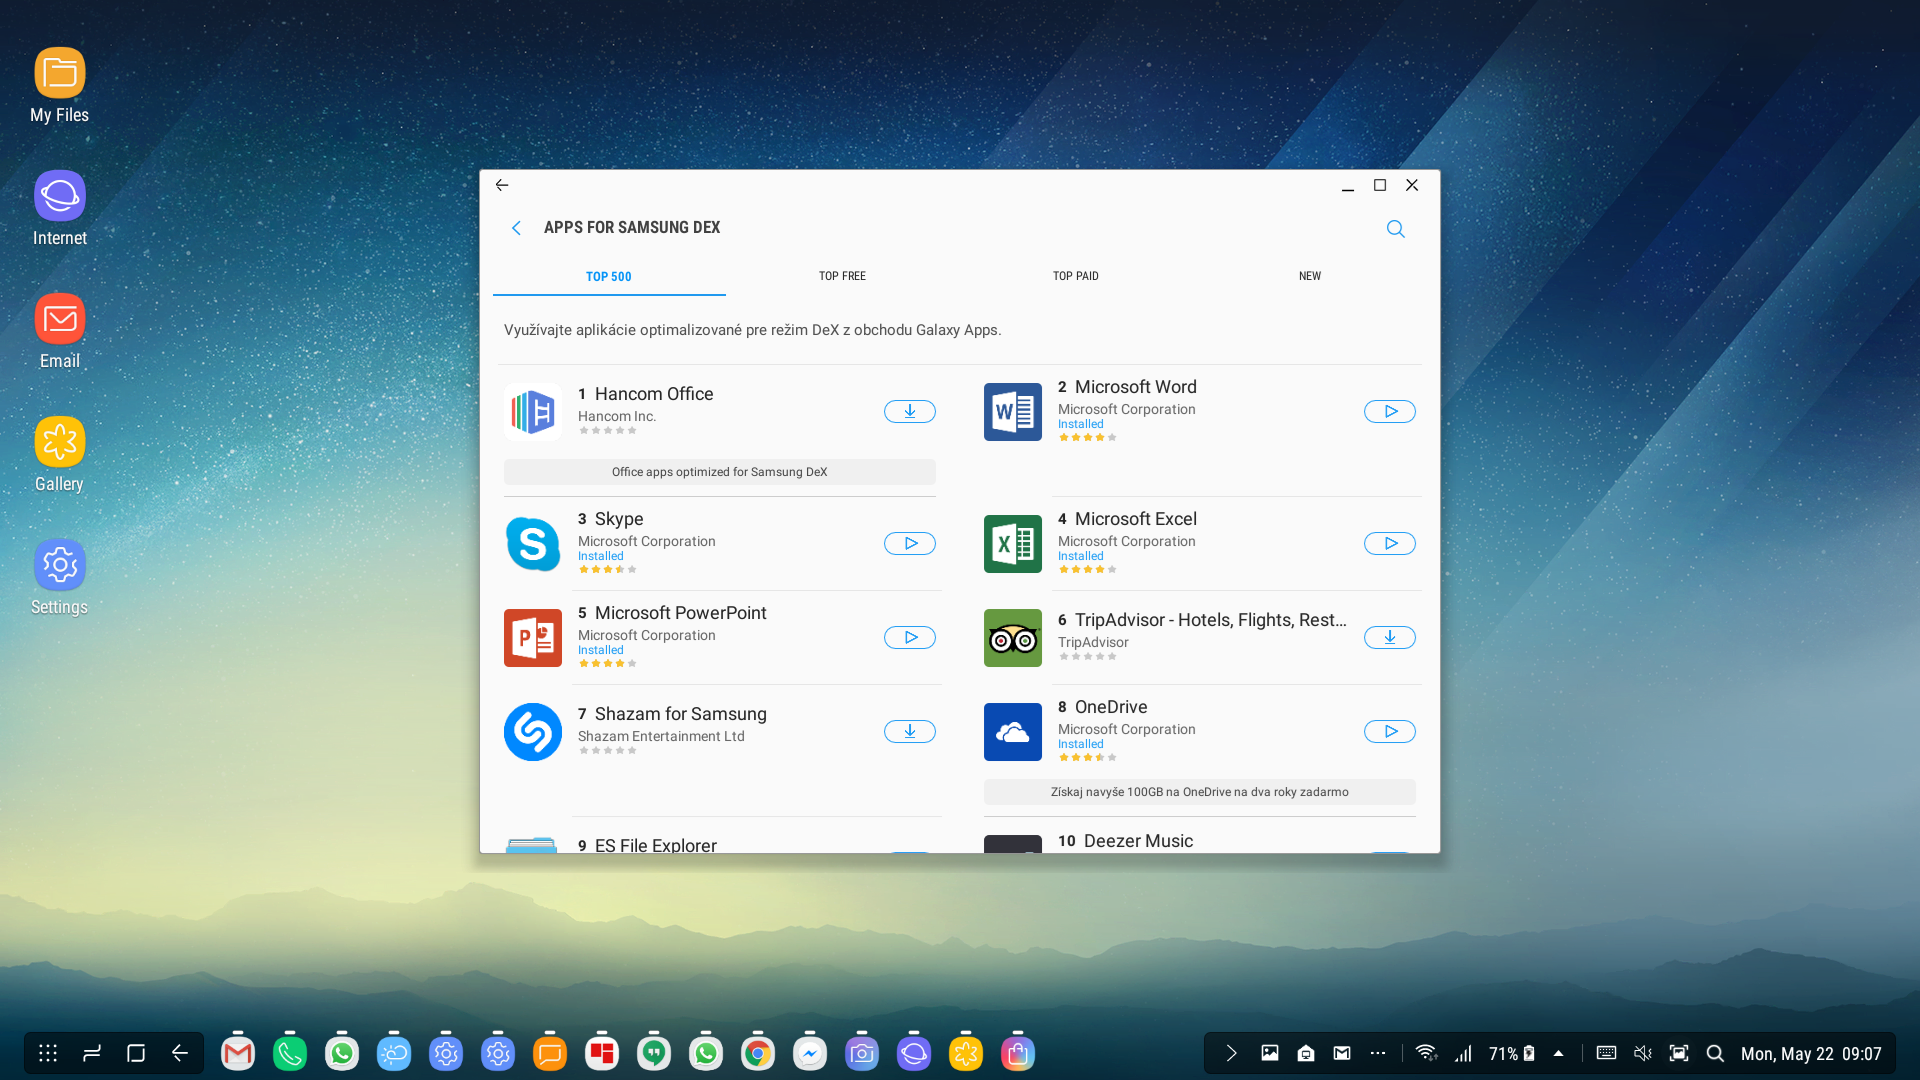Open the 'ES File Explorer' listing title

pyautogui.click(x=656, y=845)
